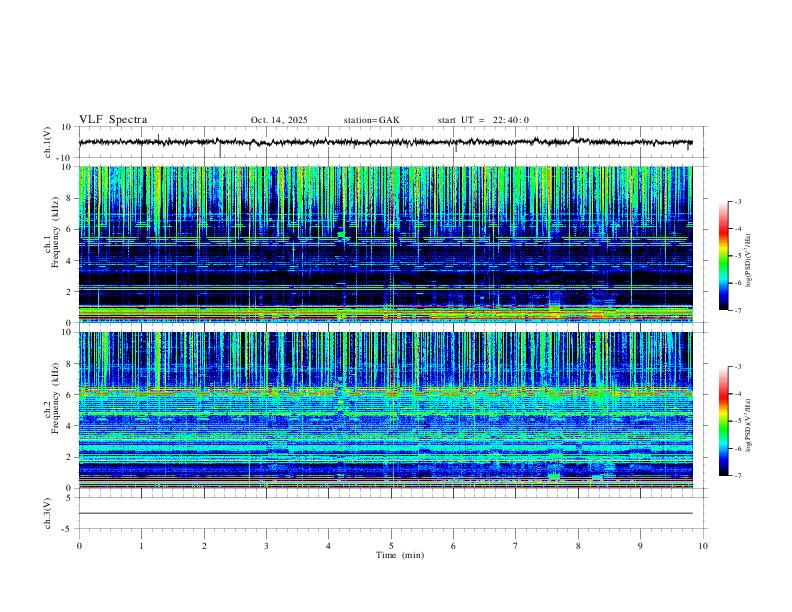The height and width of the screenshot is (612, 792).
Task: Click the "-3" label on ch.1 color bar
Action: click(x=737, y=201)
